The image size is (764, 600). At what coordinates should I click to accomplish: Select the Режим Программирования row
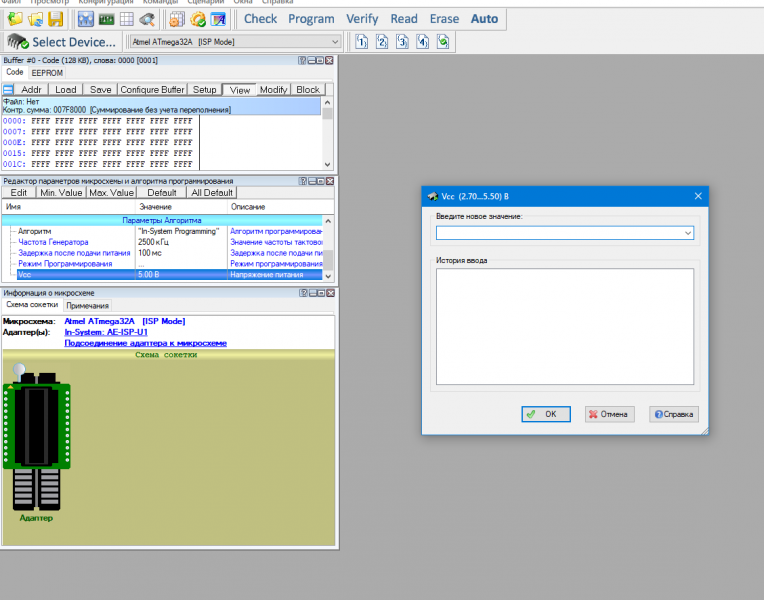162,264
